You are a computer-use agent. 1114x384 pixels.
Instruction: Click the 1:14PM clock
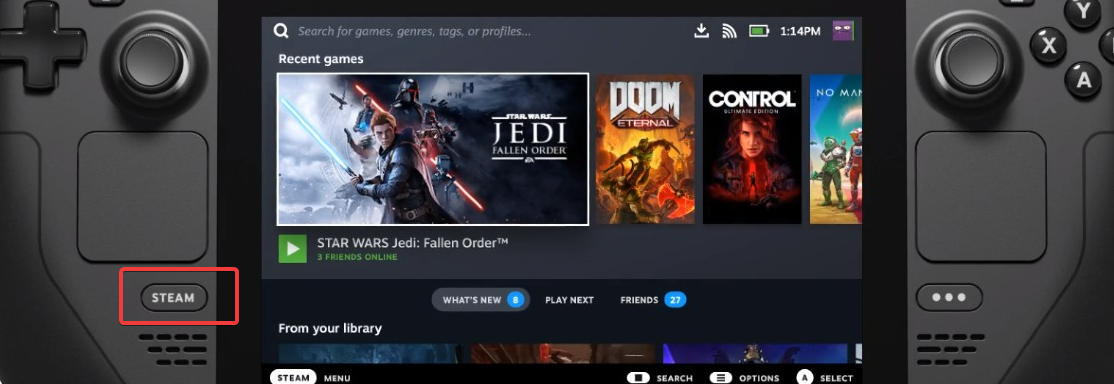800,31
